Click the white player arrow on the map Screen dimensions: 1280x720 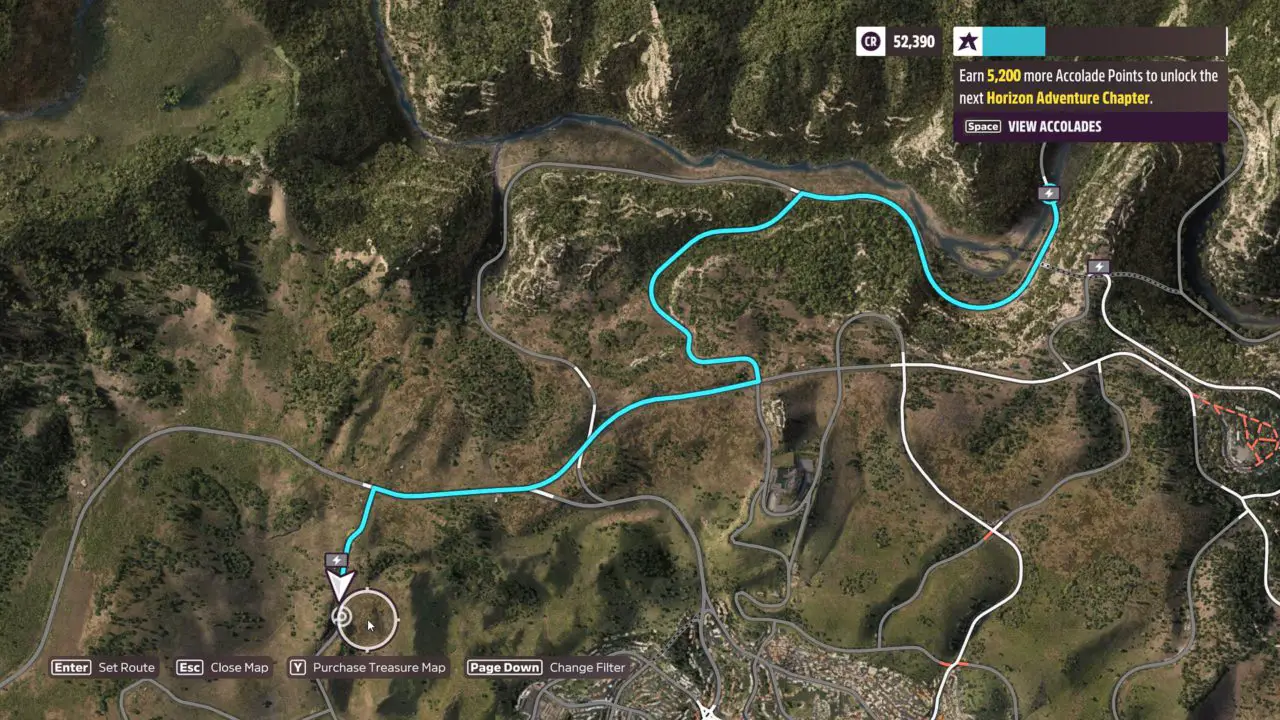[x=341, y=586]
